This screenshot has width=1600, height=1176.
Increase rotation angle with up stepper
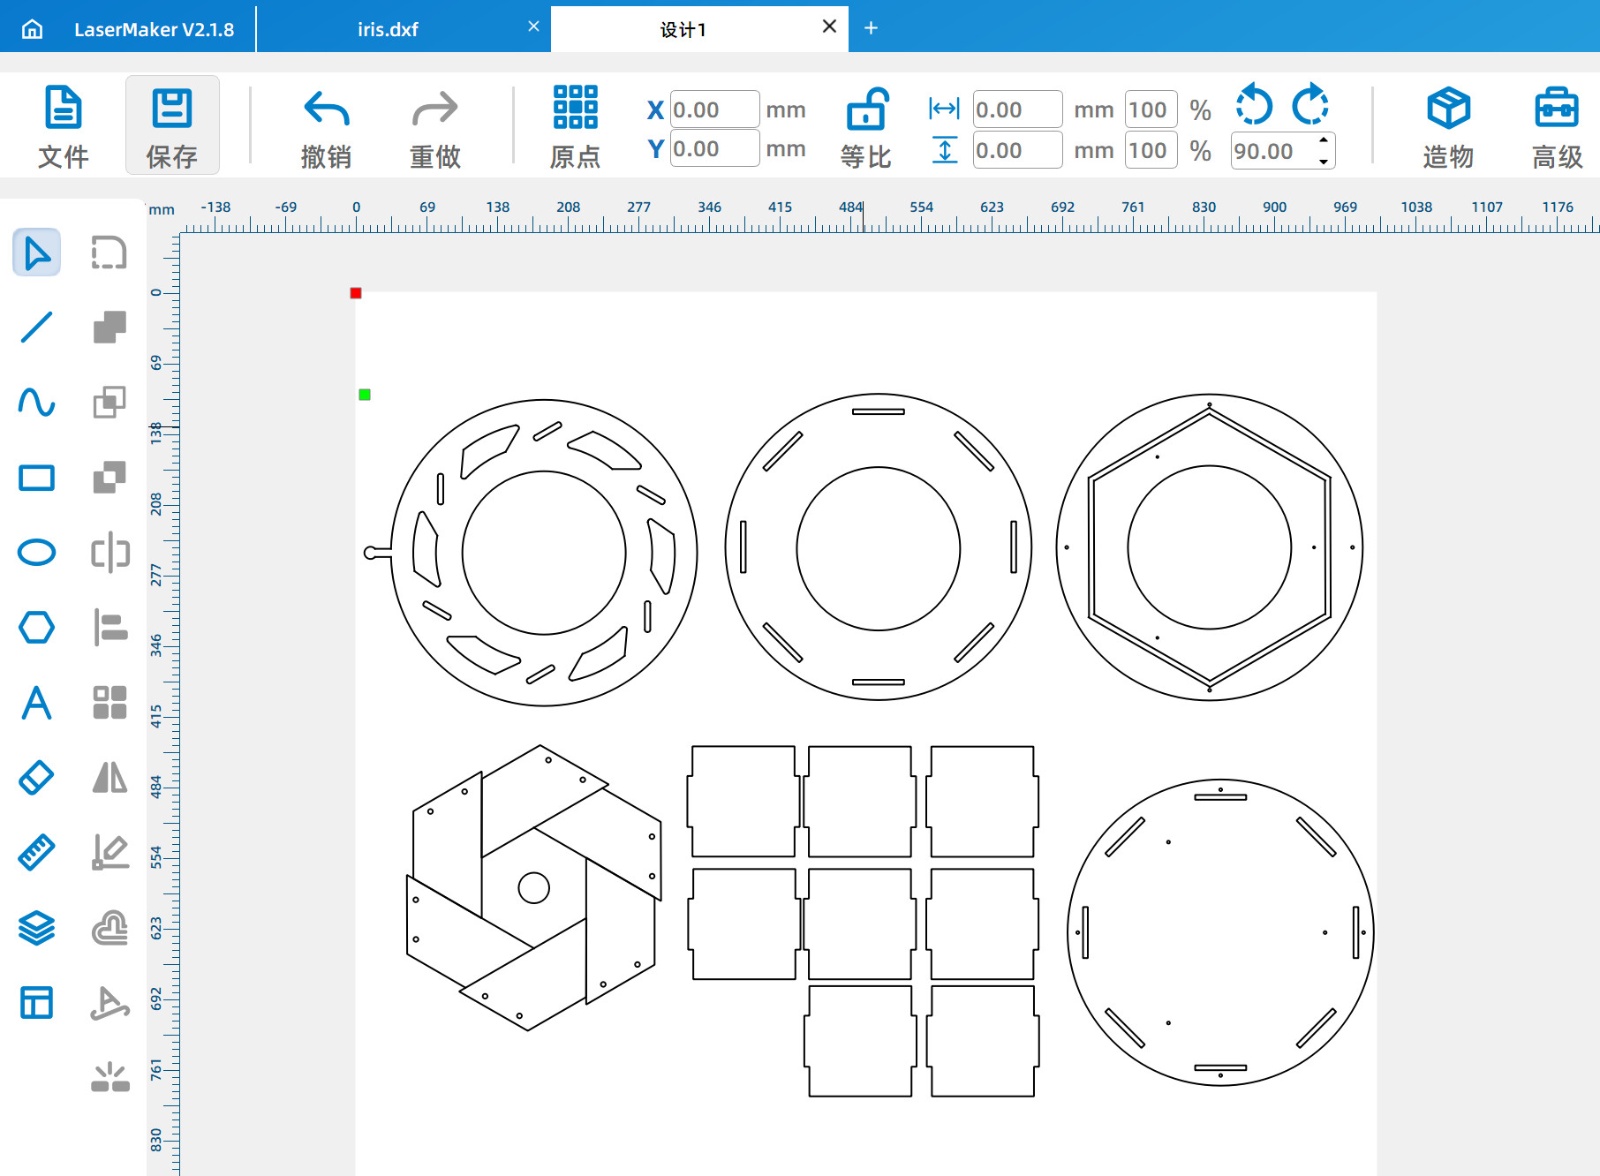click(x=1324, y=141)
